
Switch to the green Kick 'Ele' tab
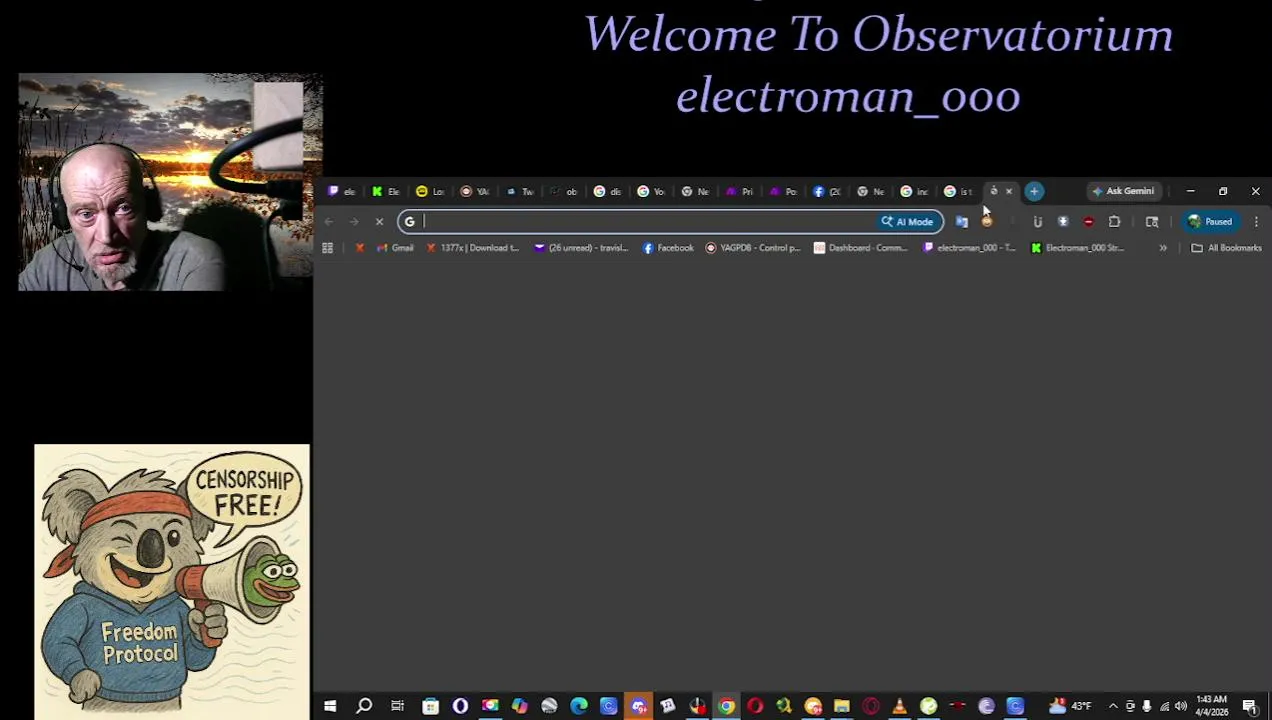[x=386, y=191]
